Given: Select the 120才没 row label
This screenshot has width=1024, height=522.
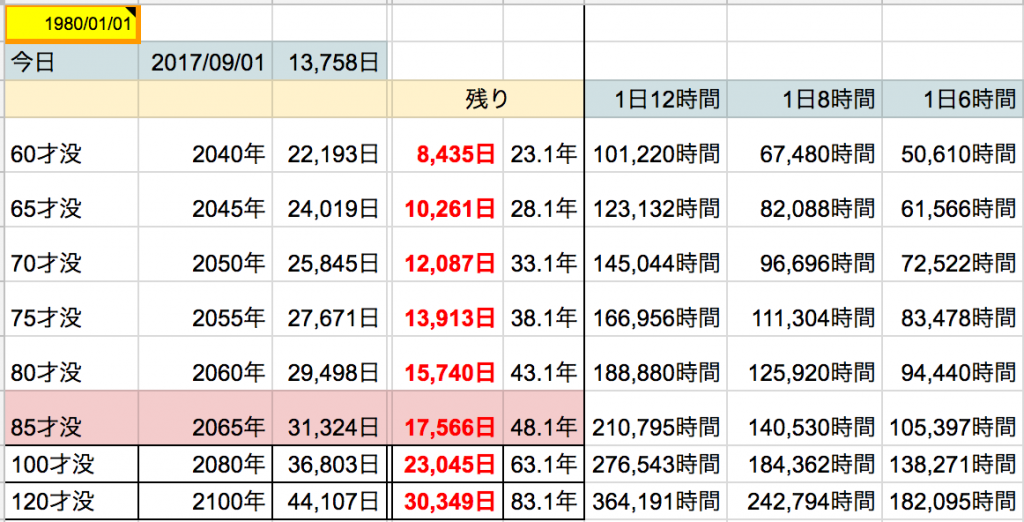Looking at the screenshot, I should [x=72, y=502].
